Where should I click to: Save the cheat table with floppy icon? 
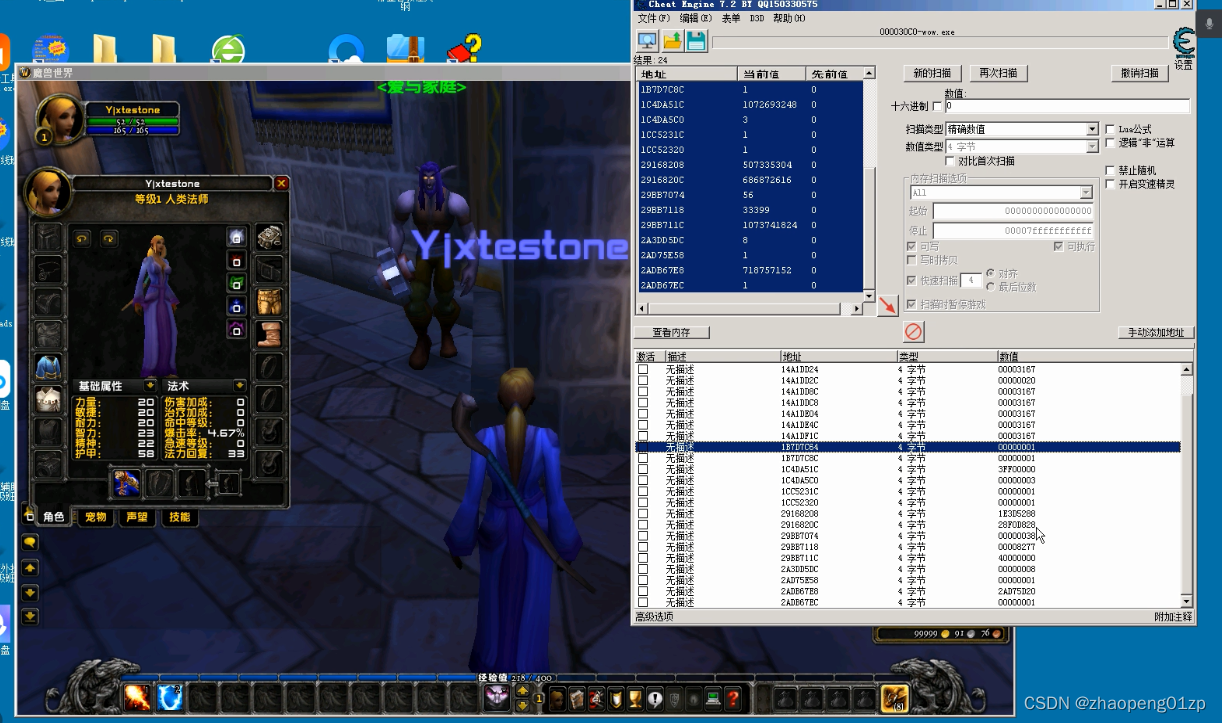point(695,41)
